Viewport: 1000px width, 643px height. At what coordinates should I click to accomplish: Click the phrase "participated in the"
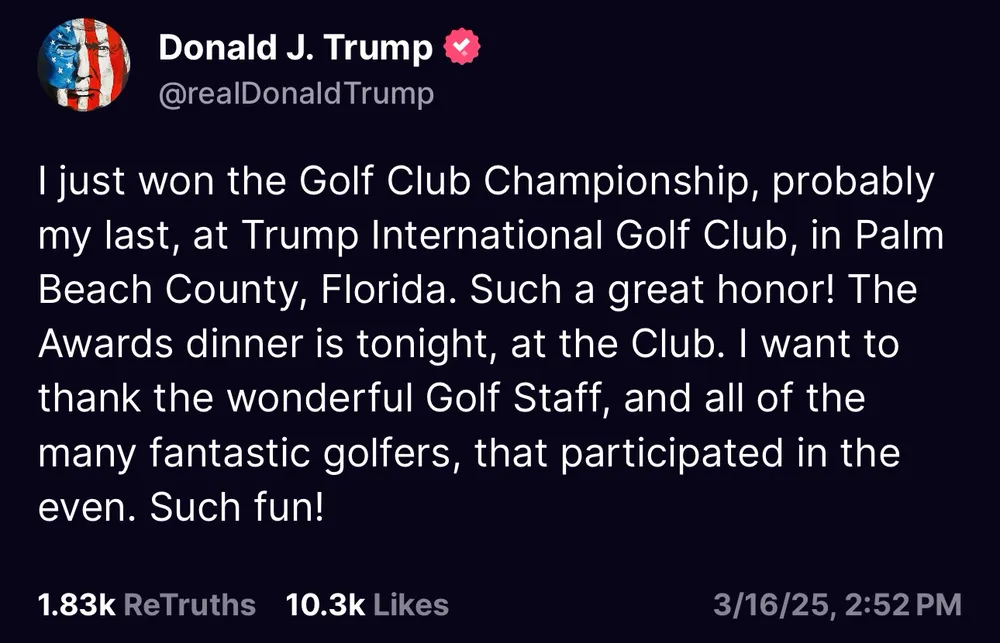click(730, 453)
